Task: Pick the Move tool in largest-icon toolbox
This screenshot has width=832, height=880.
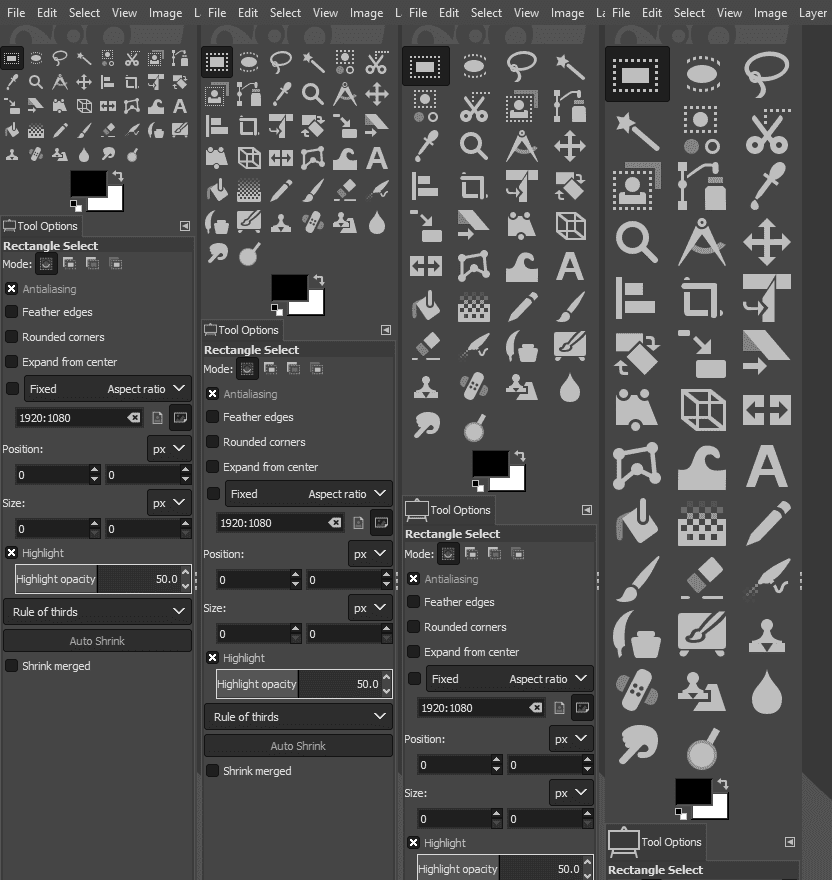Action: click(x=766, y=242)
